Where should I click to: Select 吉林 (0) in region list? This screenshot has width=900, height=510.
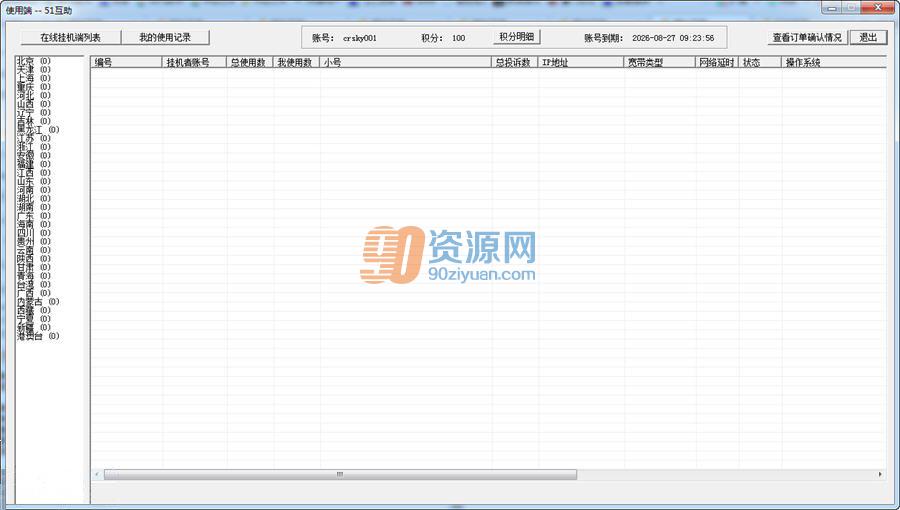pyautogui.click(x=33, y=121)
